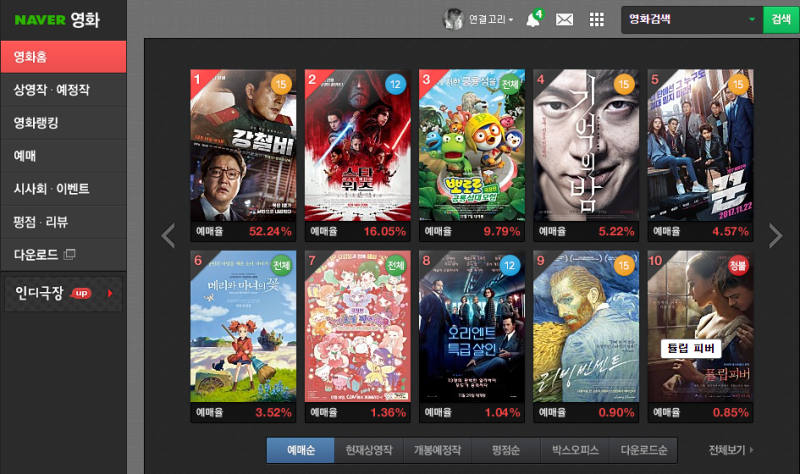
Task: Click the 0.90% reservation rate
Action: click(616, 412)
